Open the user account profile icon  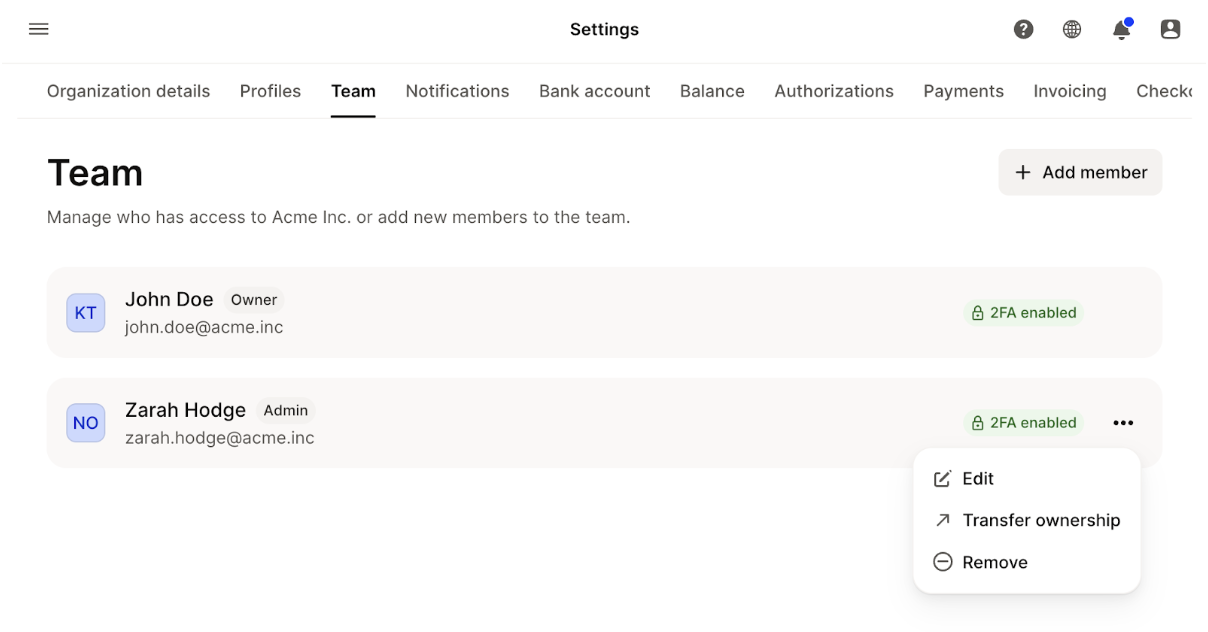[x=1170, y=29]
